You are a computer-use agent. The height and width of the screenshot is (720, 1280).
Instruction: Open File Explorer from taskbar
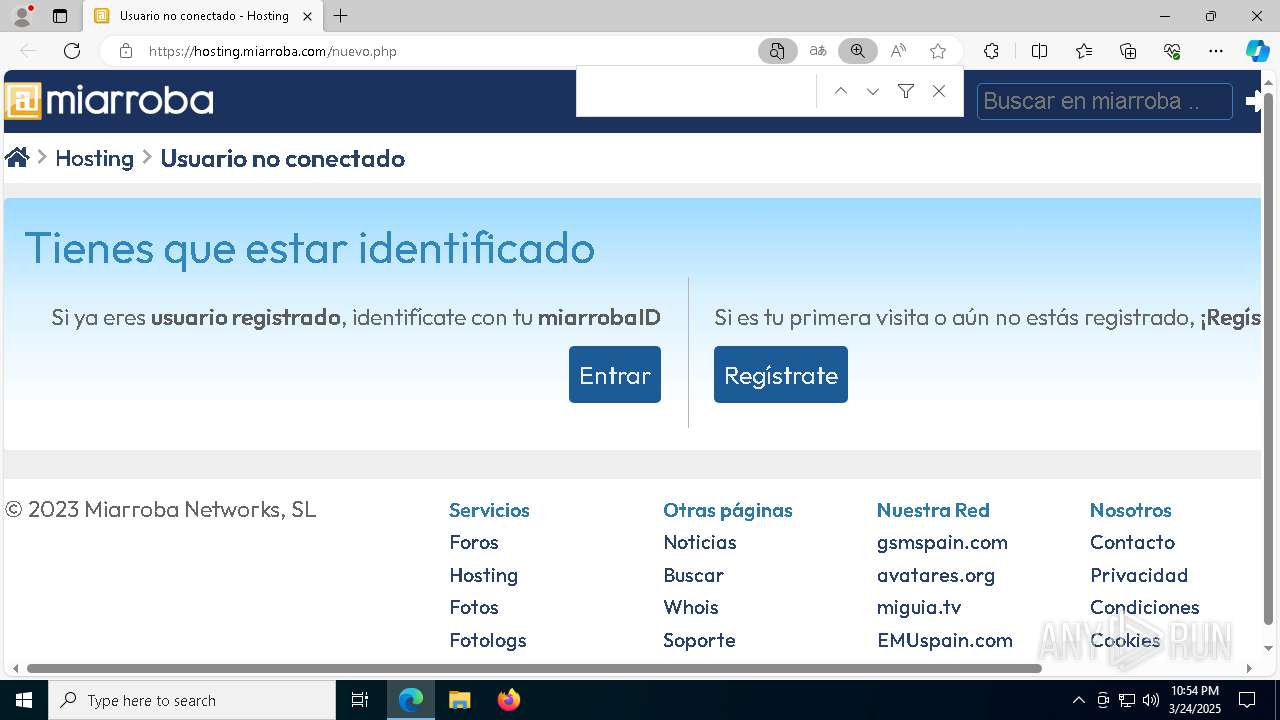tap(459, 700)
